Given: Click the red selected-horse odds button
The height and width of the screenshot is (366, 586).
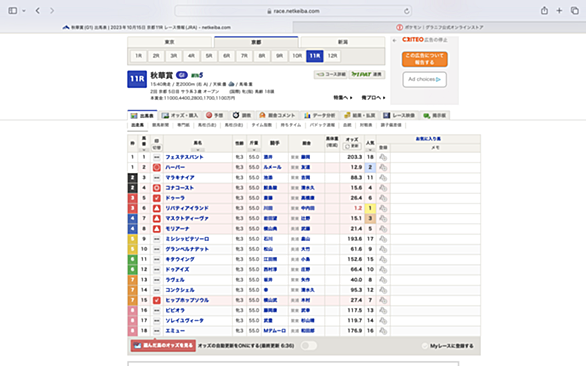Looking at the screenshot, I should tap(163, 345).
